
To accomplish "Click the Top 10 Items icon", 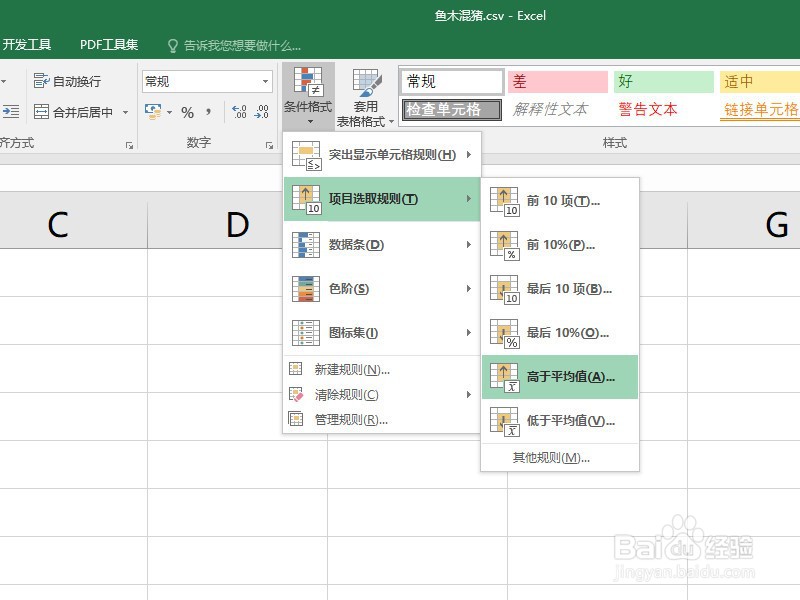I will point(505,202).
